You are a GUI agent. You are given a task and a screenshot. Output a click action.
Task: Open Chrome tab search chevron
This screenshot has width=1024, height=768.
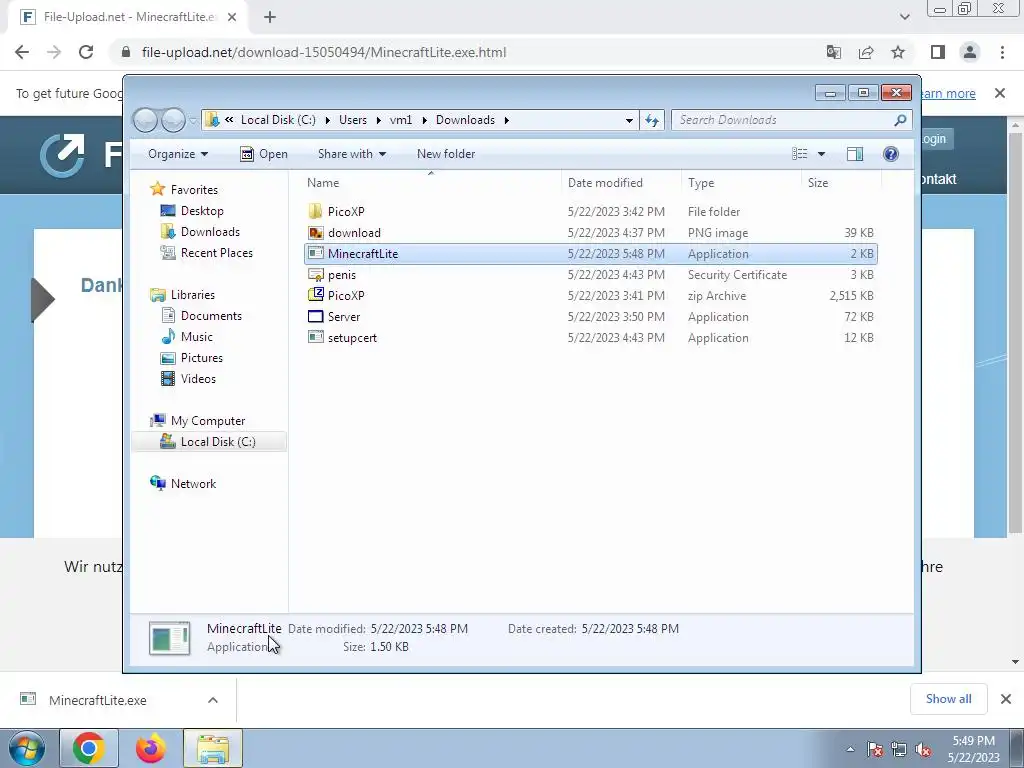(904, 17)
